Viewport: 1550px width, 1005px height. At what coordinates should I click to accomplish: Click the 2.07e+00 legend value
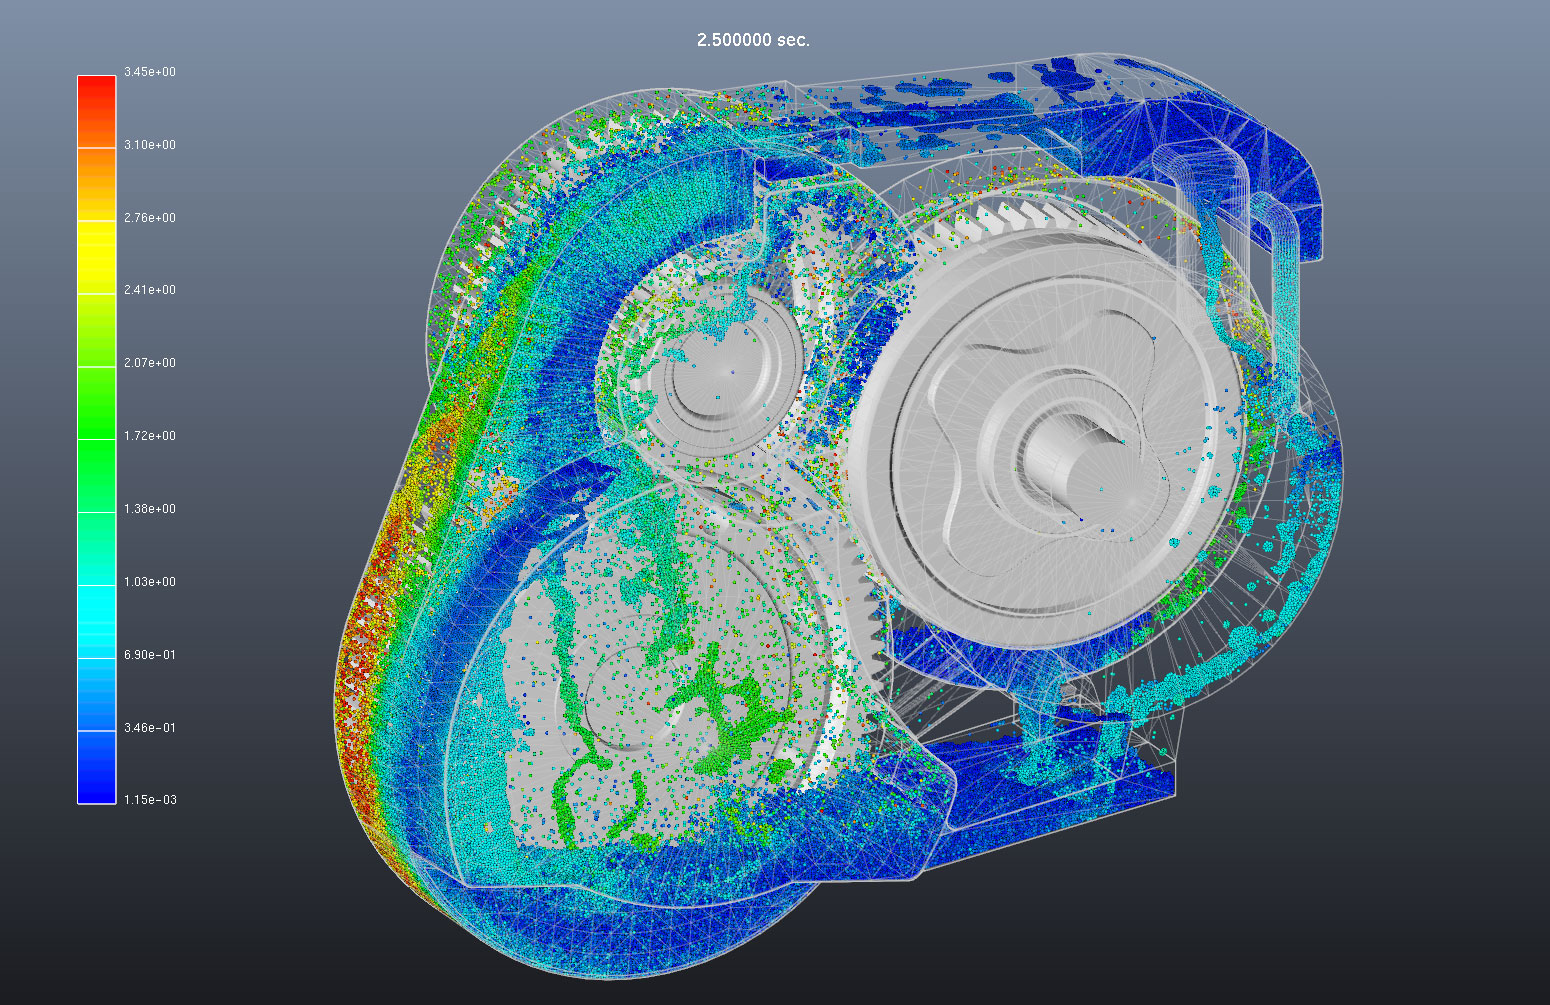(x=150, y=363)
